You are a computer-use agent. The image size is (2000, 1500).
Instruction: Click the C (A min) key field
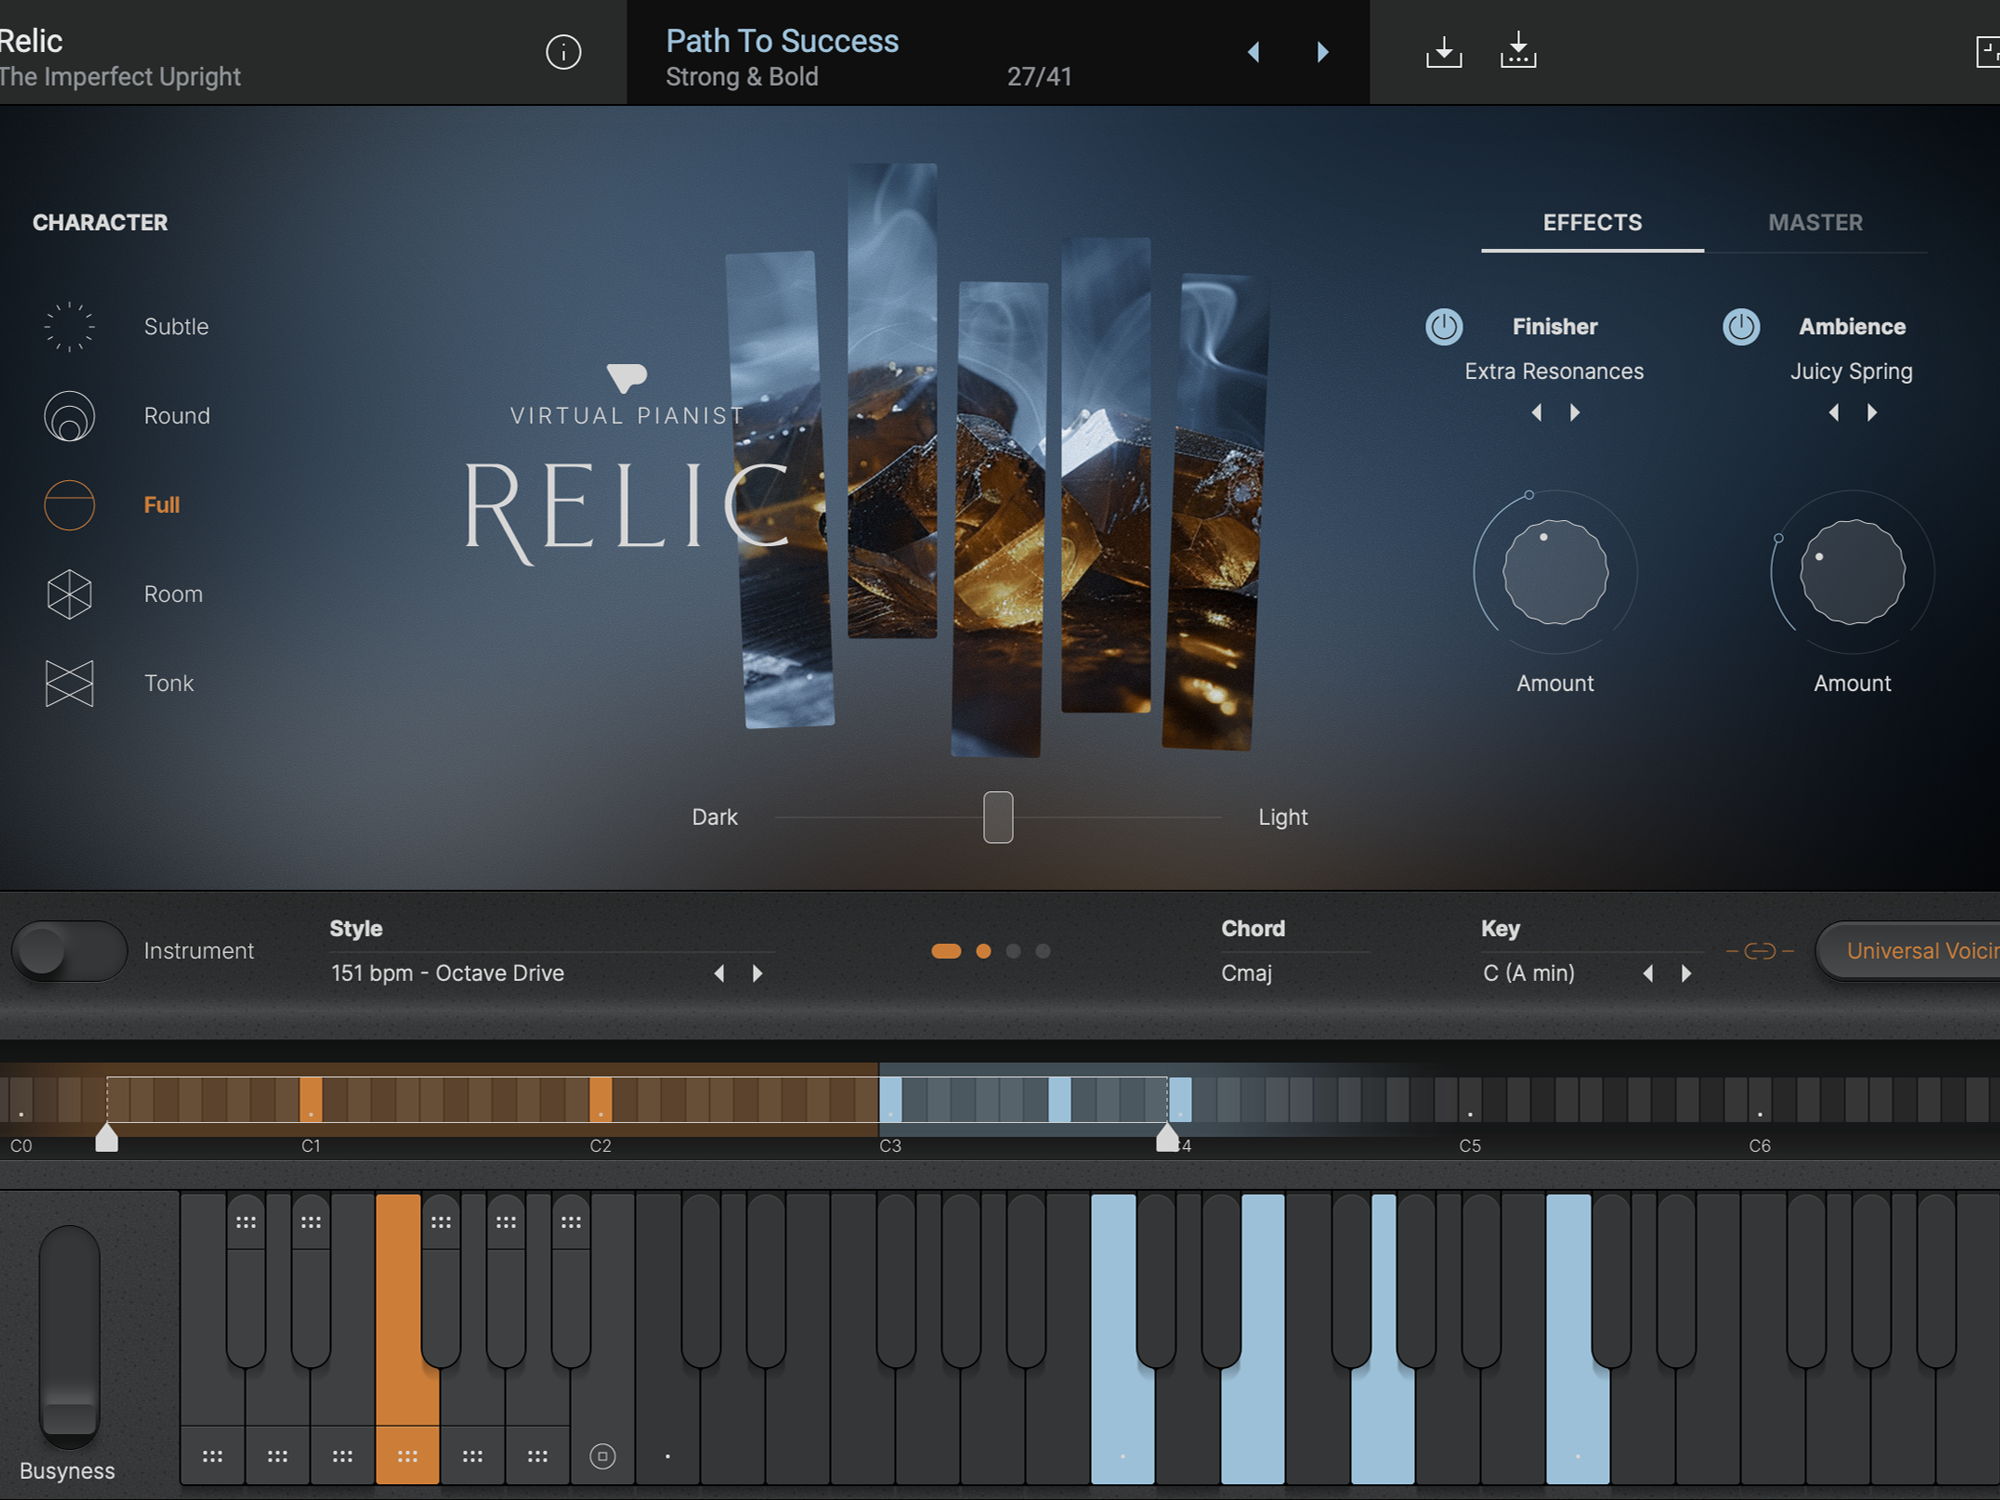click(1529, 973)
